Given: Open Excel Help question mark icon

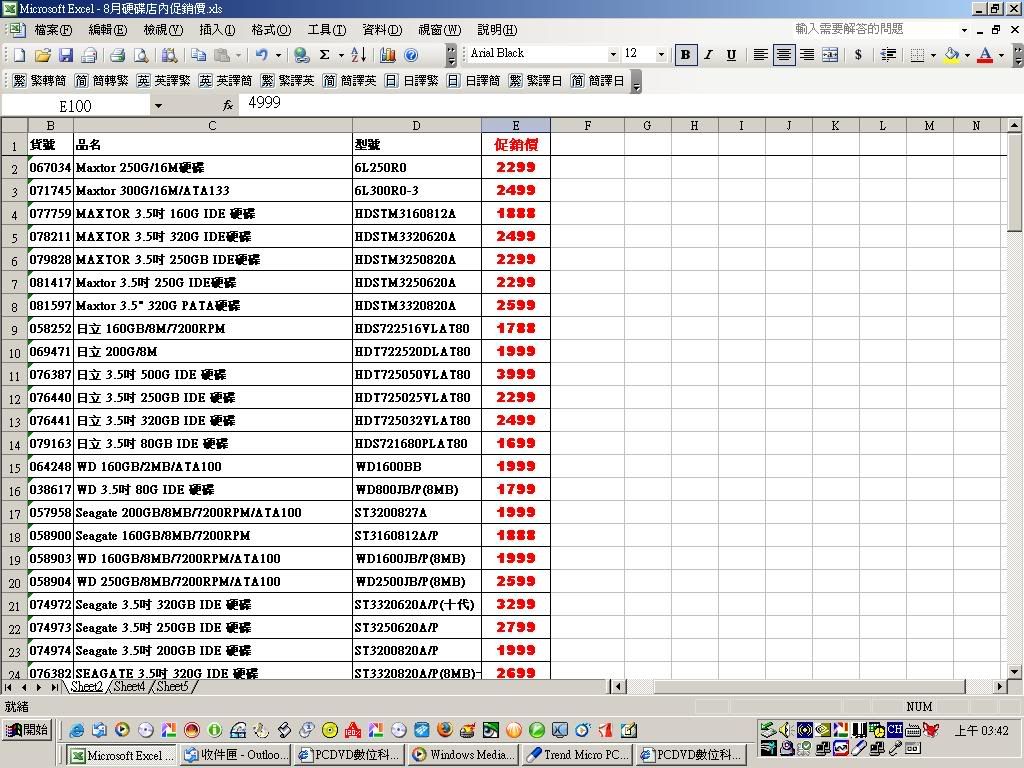Looking at the screenshot, I should pos(411,55).
